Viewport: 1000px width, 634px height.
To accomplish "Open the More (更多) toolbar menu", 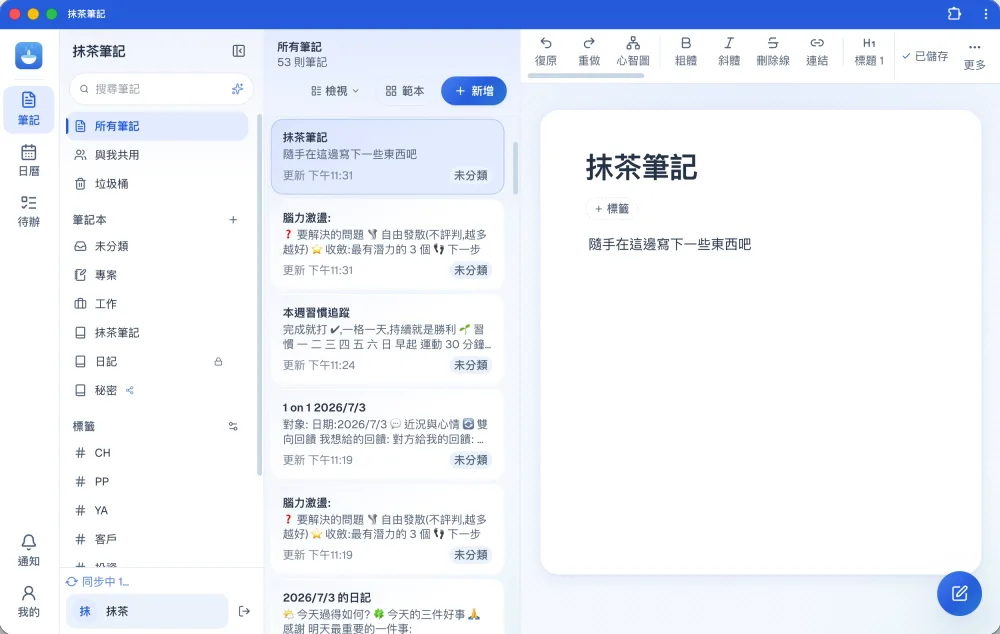I will click(974, 55).
